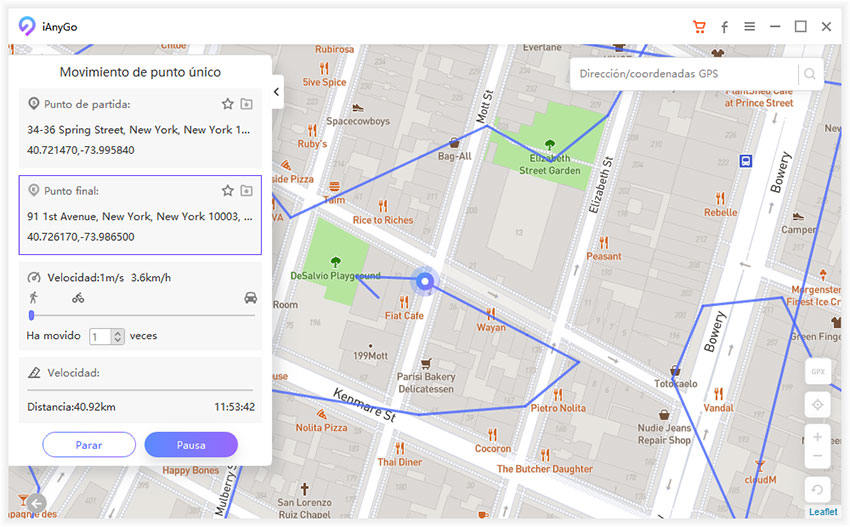The width and height of the screenshot is (850, 527).
Task: Zoom out the map with minus
Action: (817, 456)
